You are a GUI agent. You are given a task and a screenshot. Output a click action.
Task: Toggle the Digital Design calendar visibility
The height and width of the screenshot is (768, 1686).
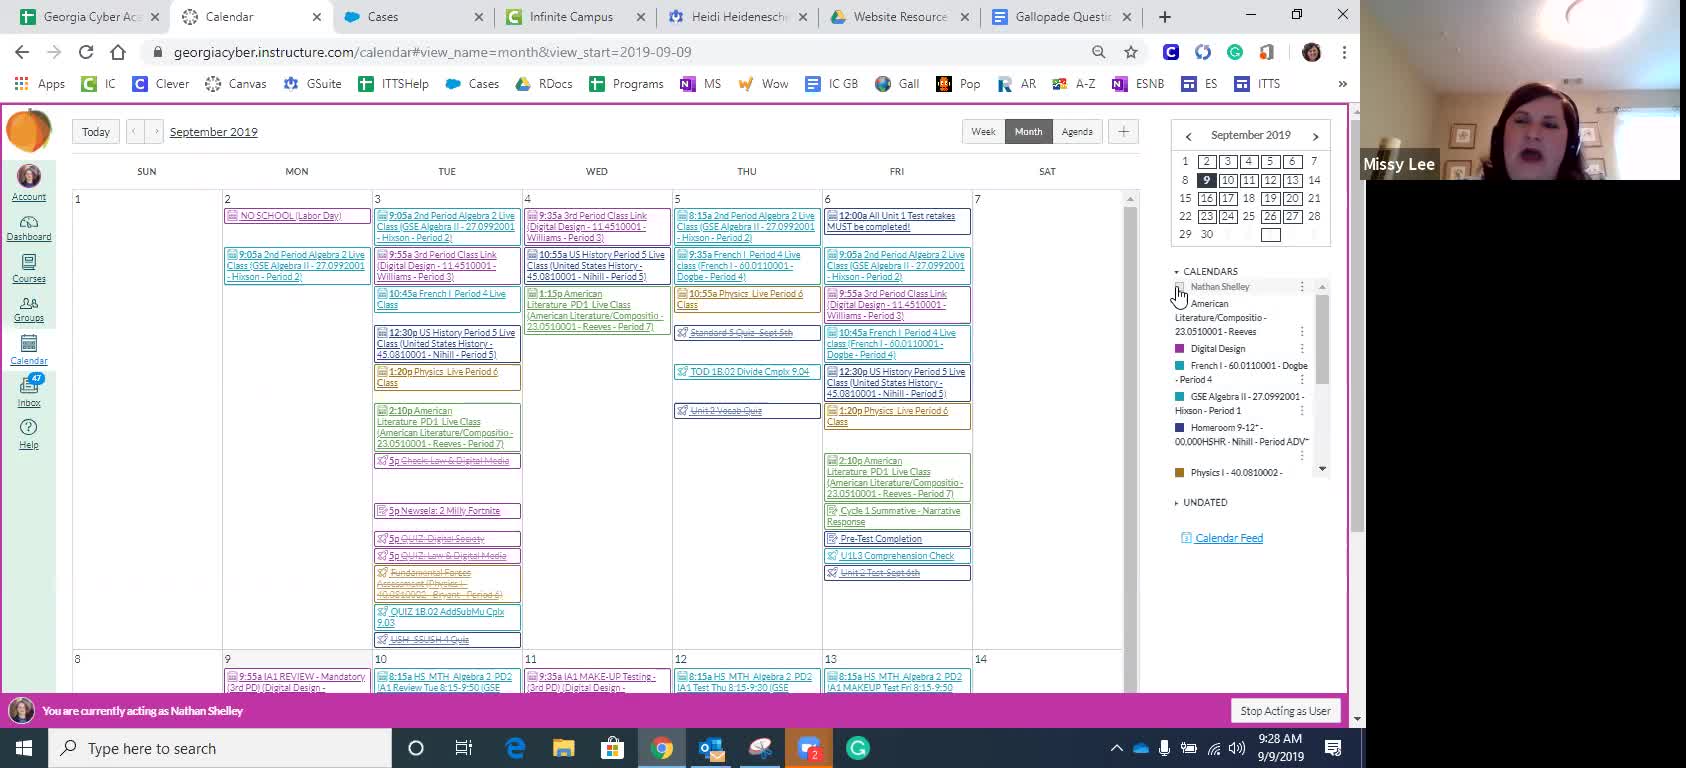1180,349
